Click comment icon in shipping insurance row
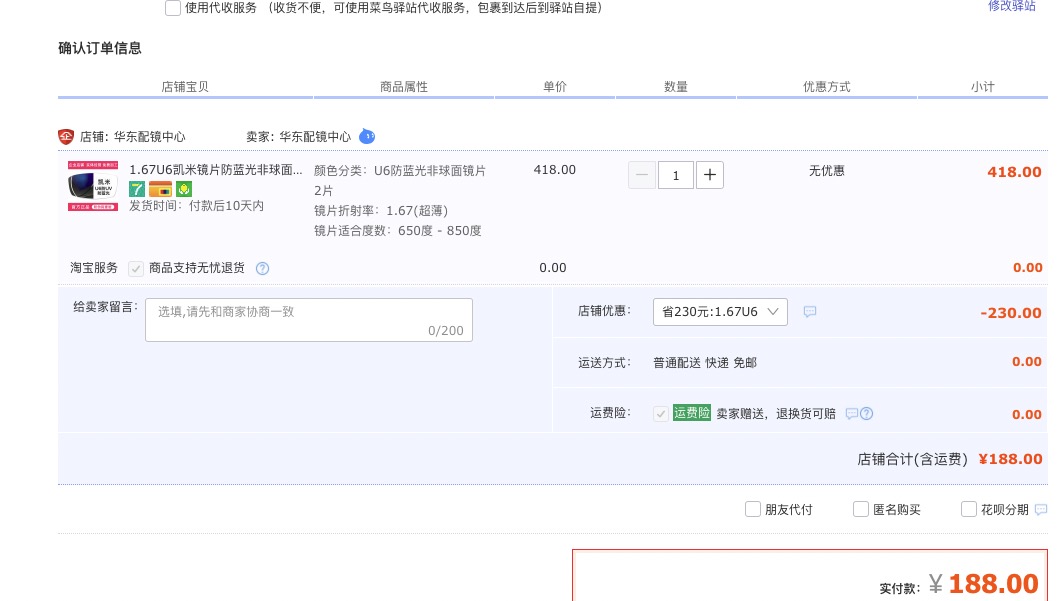 pyautogui.click(x=851, y=413)
